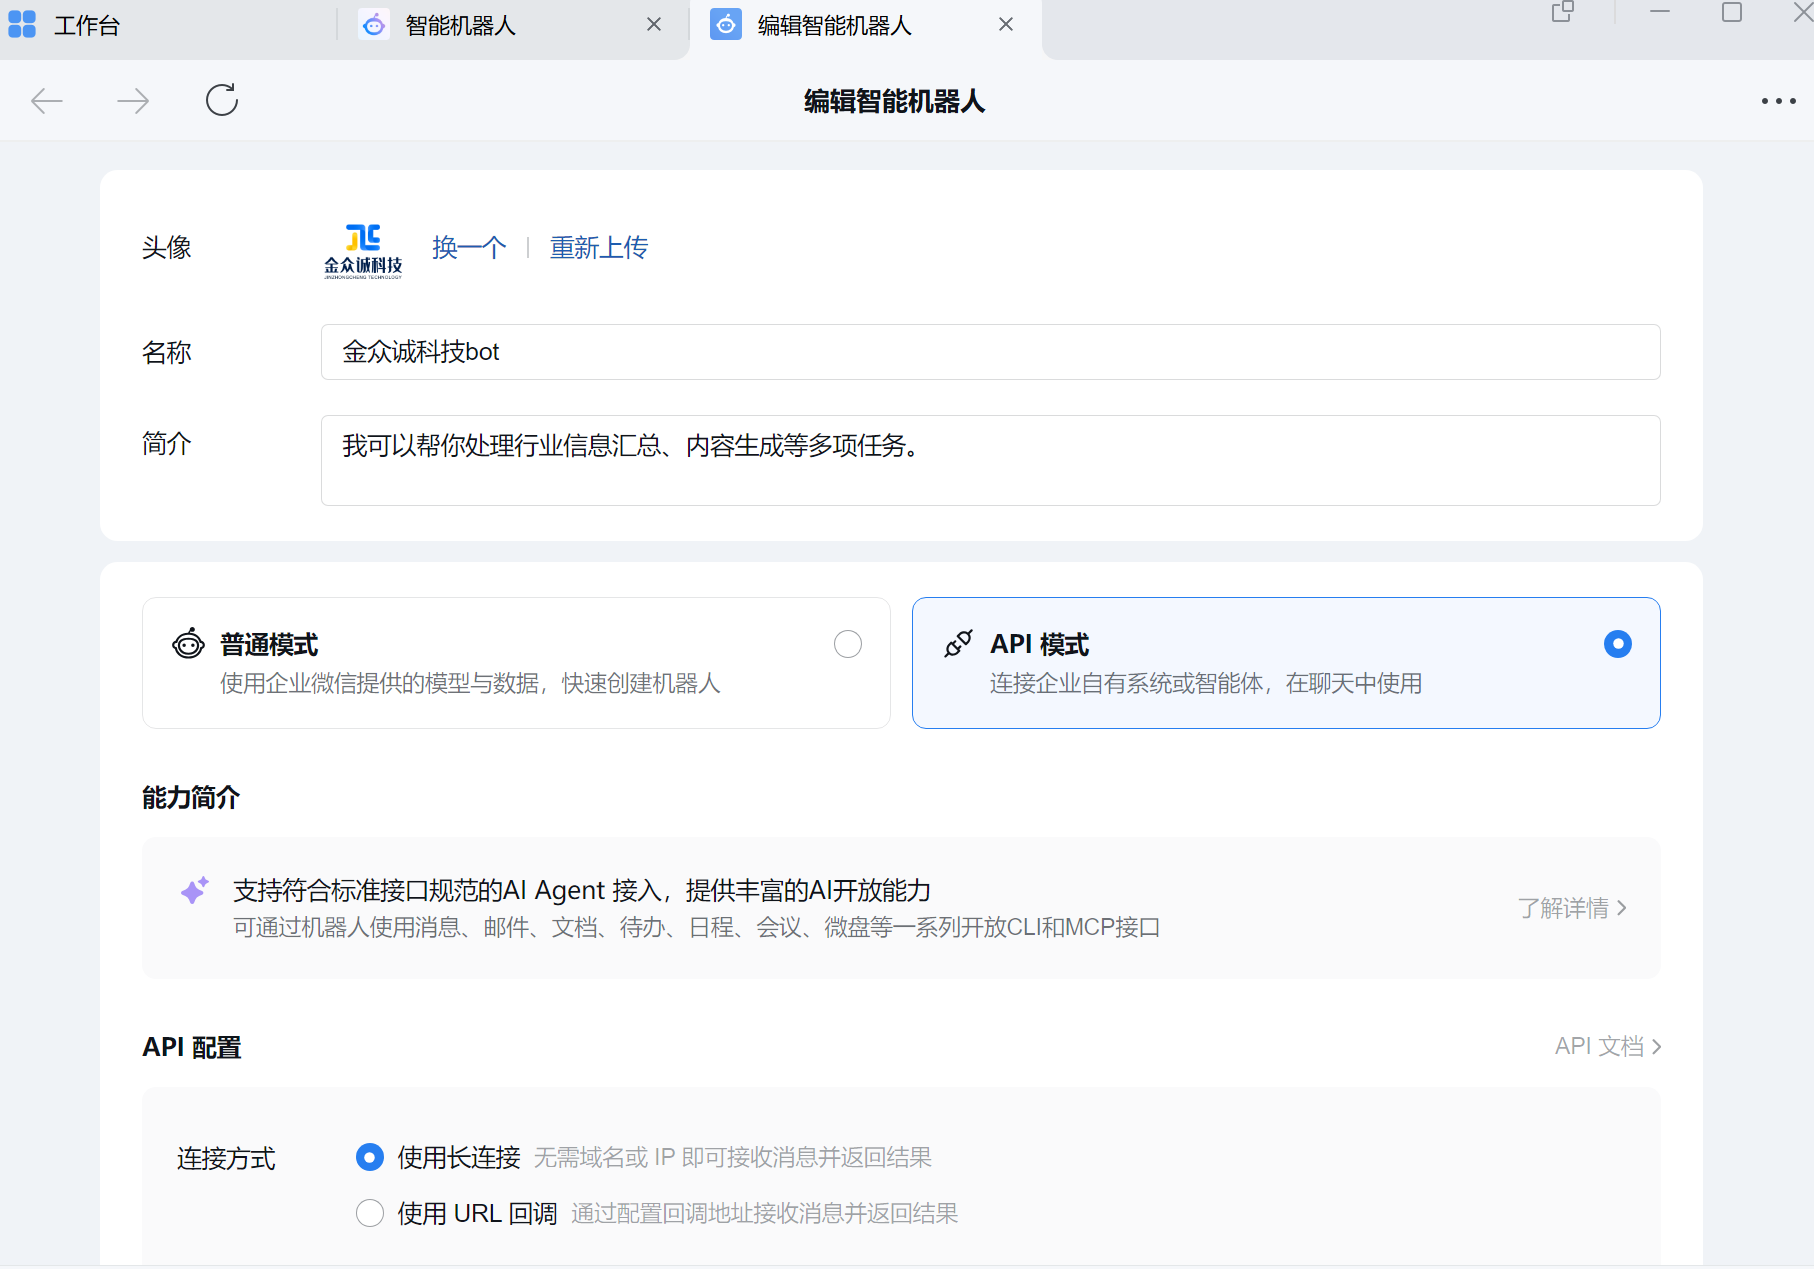The height and width of the screenshot is (1269, 1814).
Task: Click the API 模式 plug icon
Action: [958, 644]
